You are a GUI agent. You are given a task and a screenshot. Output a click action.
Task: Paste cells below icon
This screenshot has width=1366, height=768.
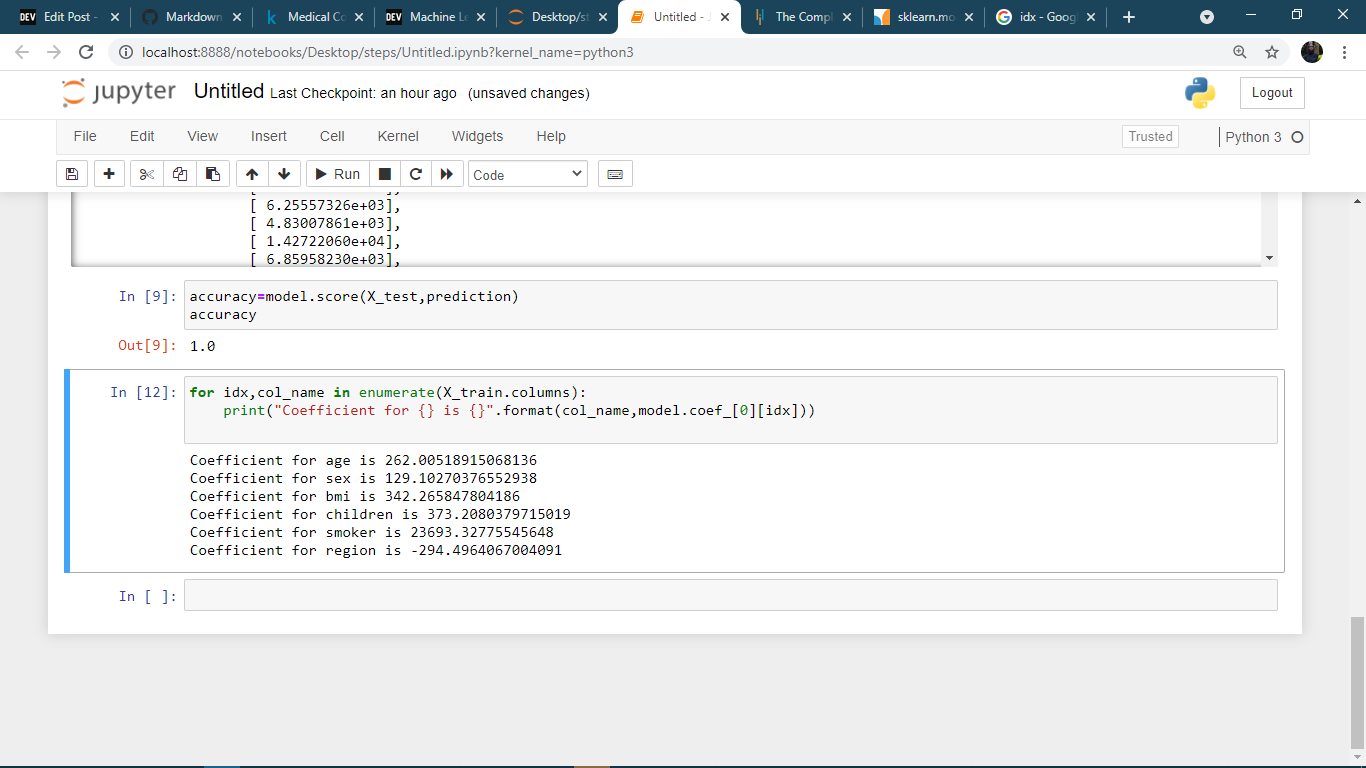(x=213, y=174)
